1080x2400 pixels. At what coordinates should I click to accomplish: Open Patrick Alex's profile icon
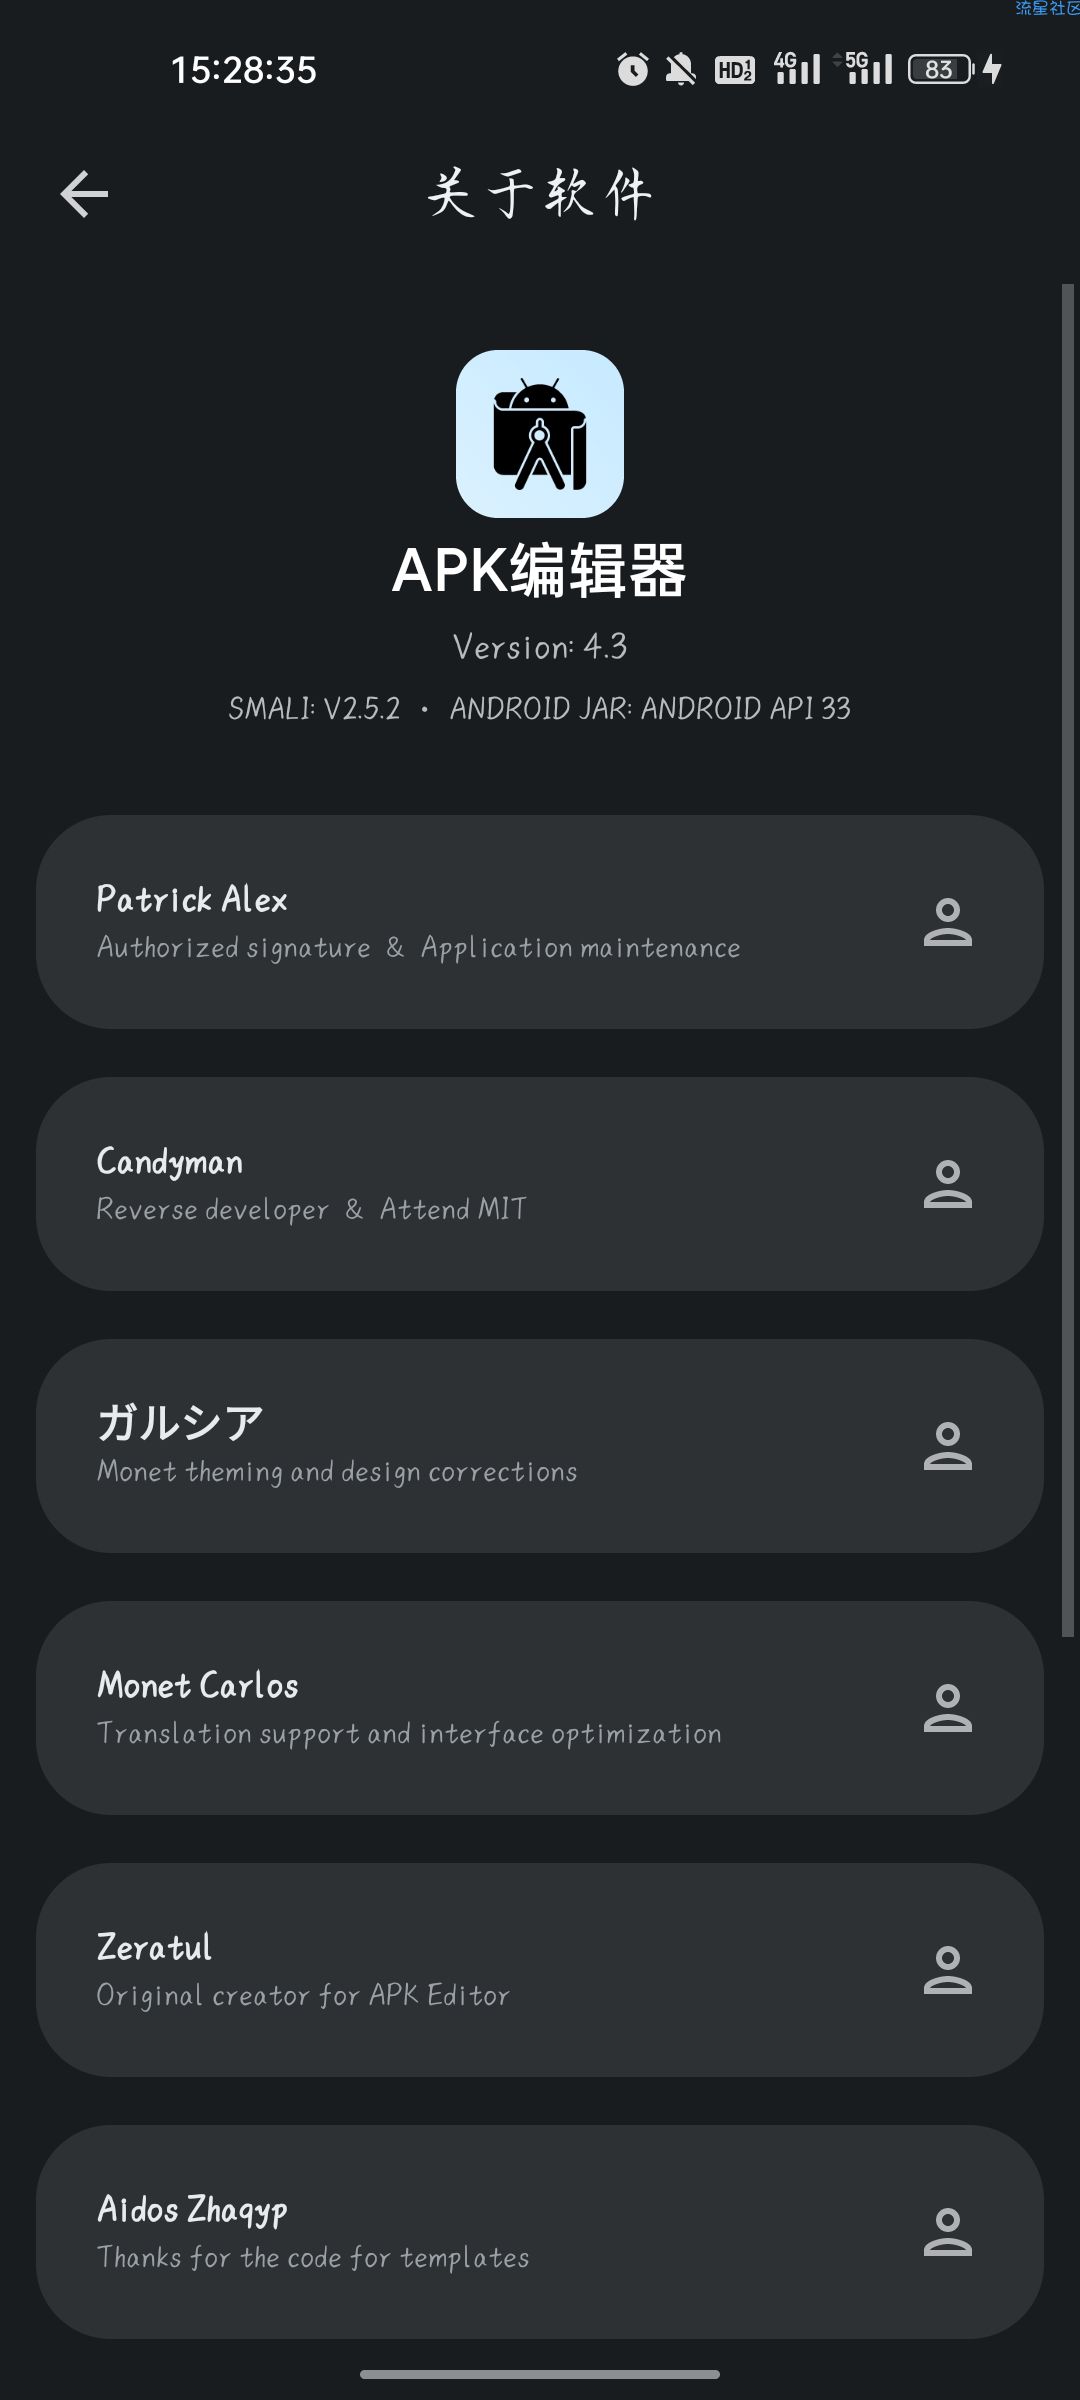[947, 922]
